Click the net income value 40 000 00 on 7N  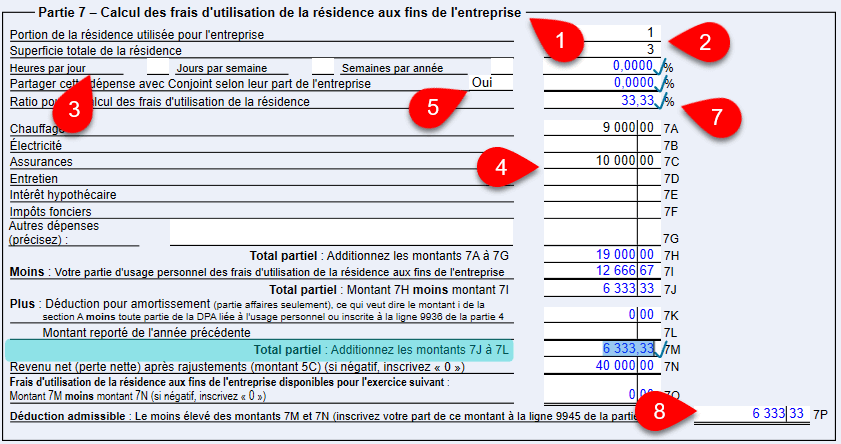coord(602,366)
